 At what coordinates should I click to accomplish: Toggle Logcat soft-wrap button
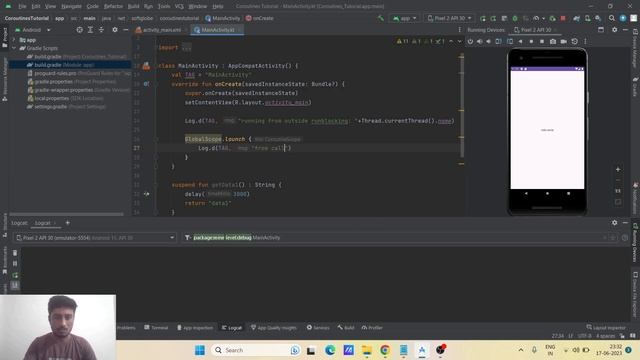coord(15,285)
